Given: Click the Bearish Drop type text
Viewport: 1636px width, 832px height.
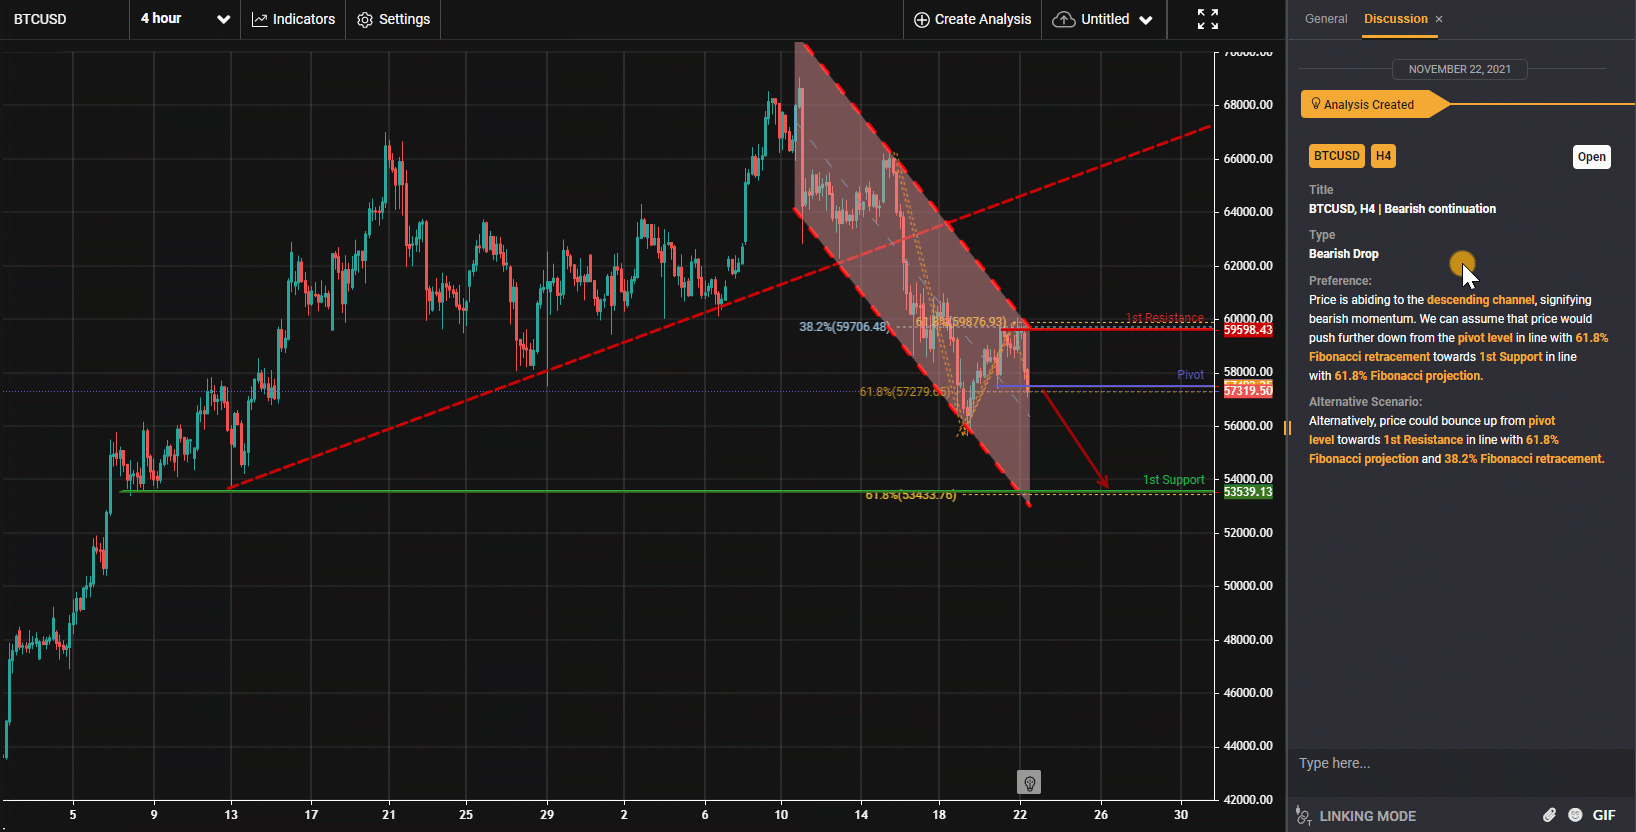Looking at the screenshot, I should point(1344,254).
